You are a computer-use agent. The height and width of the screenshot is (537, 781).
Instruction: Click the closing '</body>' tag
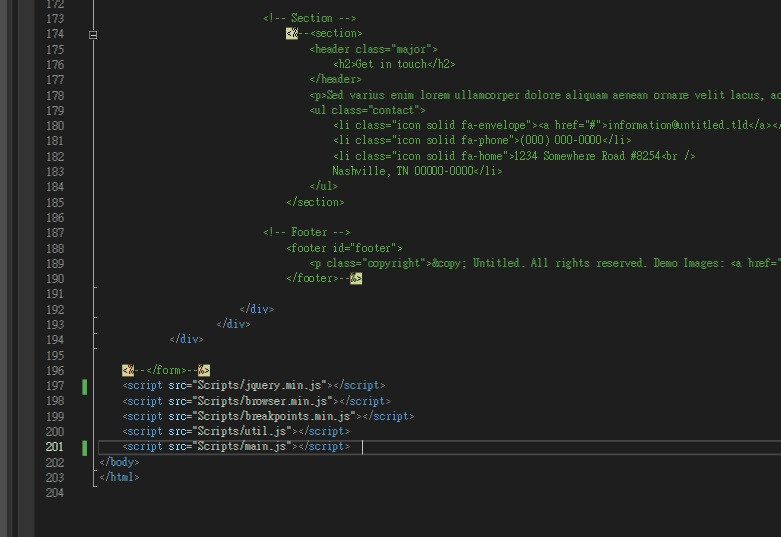pos(120,462)
